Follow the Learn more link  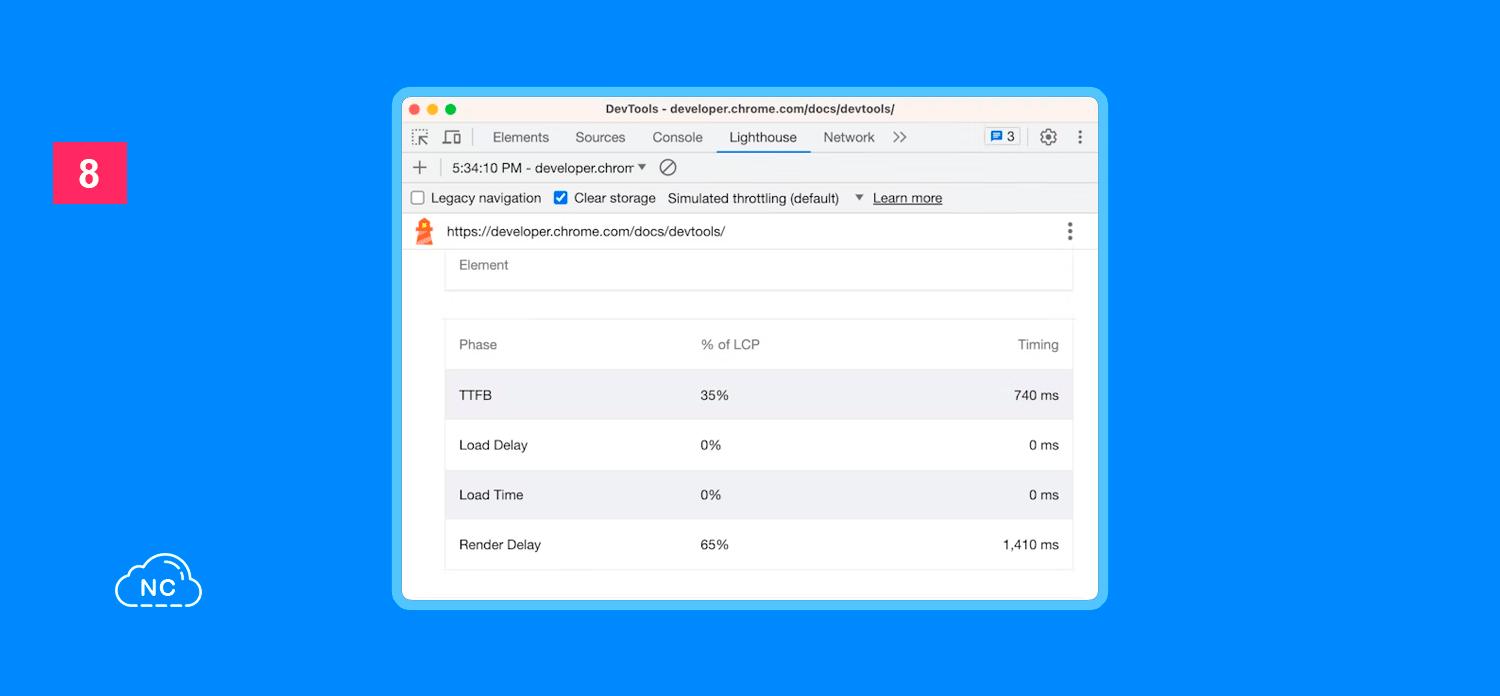pyautogui.click(x=907, y=198)
